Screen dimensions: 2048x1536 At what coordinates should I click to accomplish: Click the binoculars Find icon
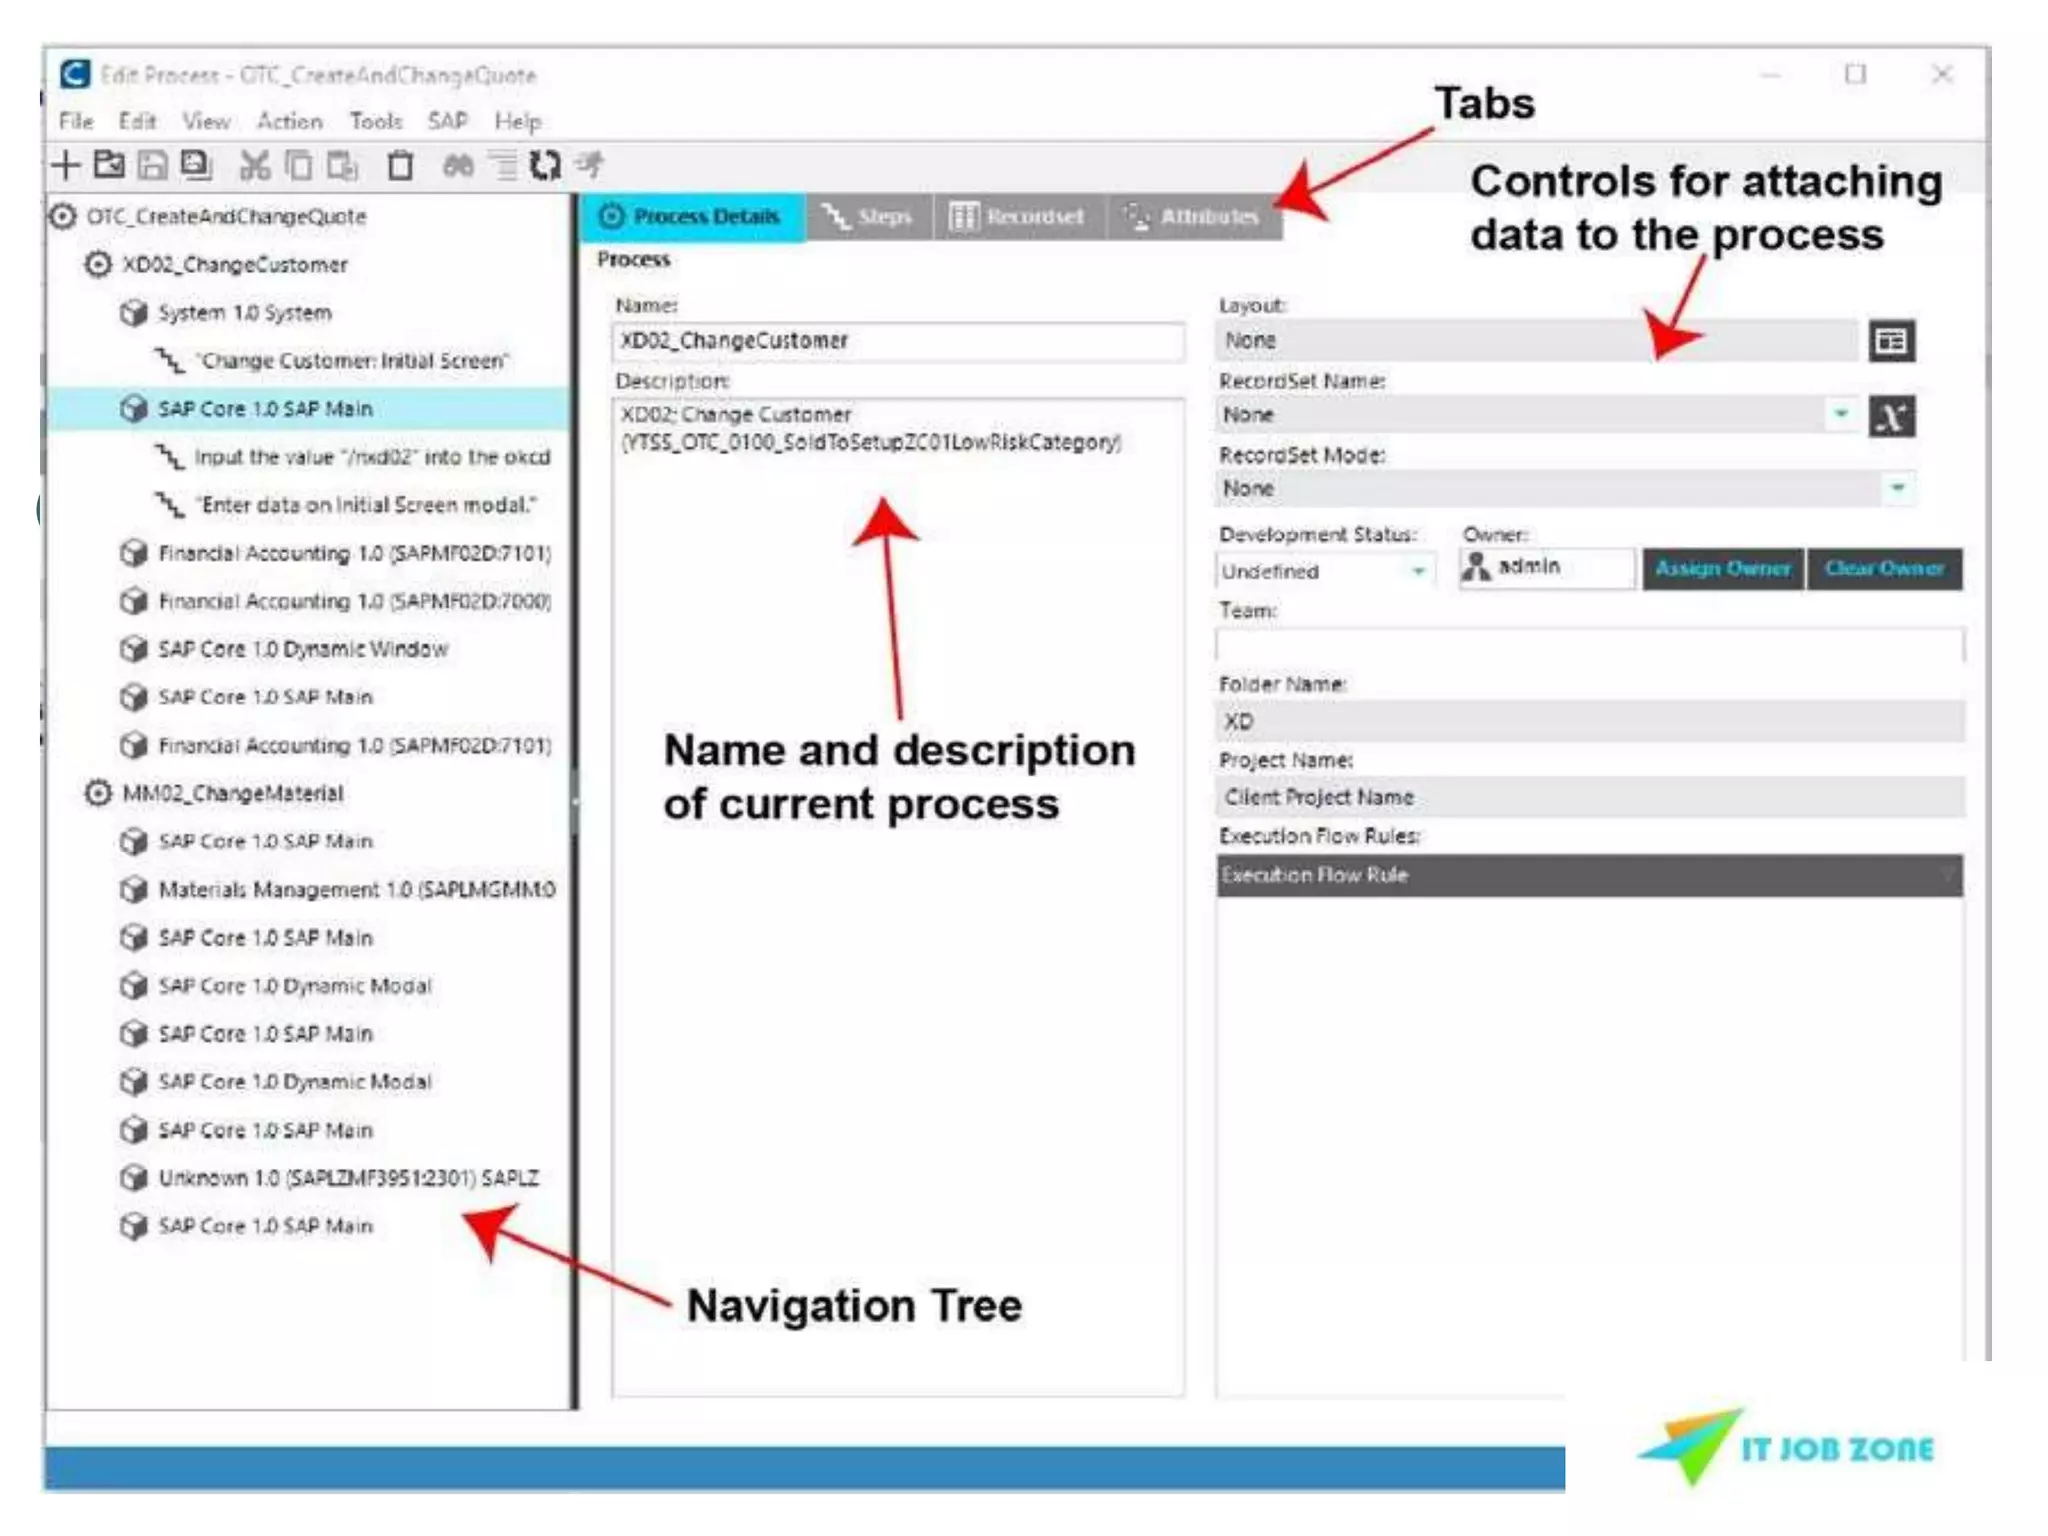click(458, 165)
